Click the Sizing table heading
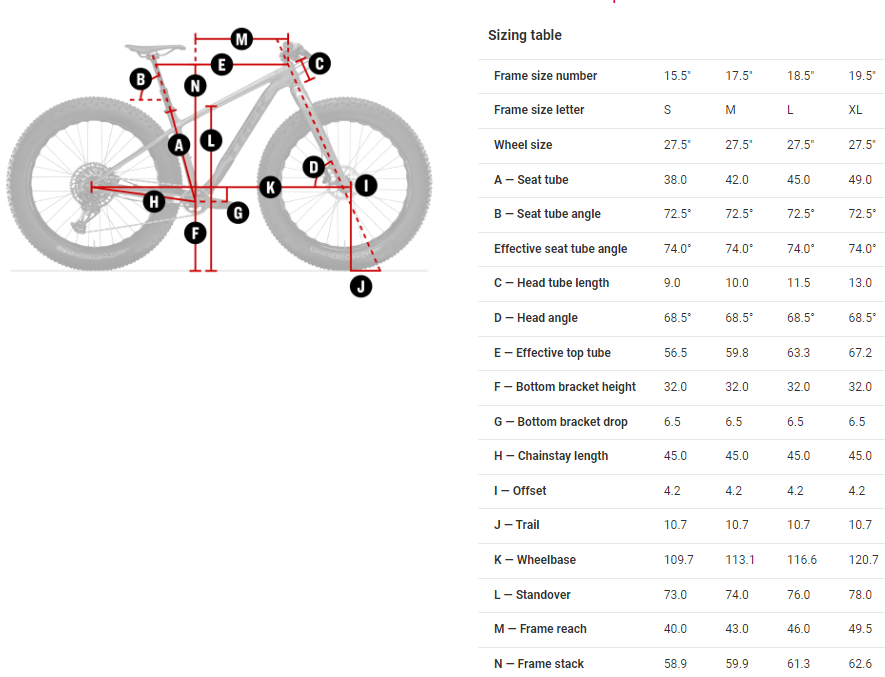This screenshot has height=677, width=885. (525, 35)
